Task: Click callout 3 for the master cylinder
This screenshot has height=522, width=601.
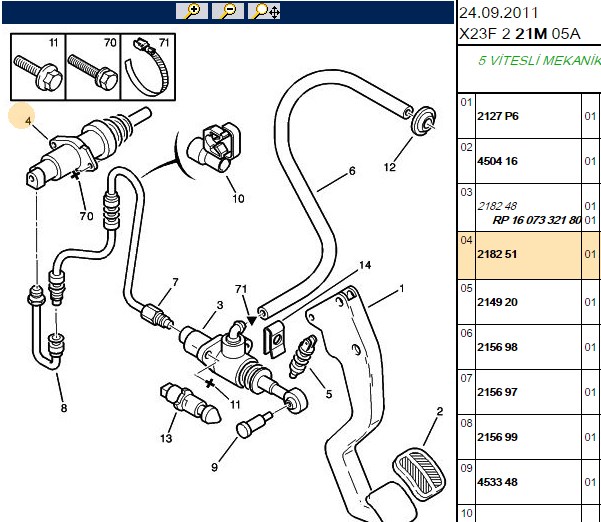Action: tap(220, 305)
